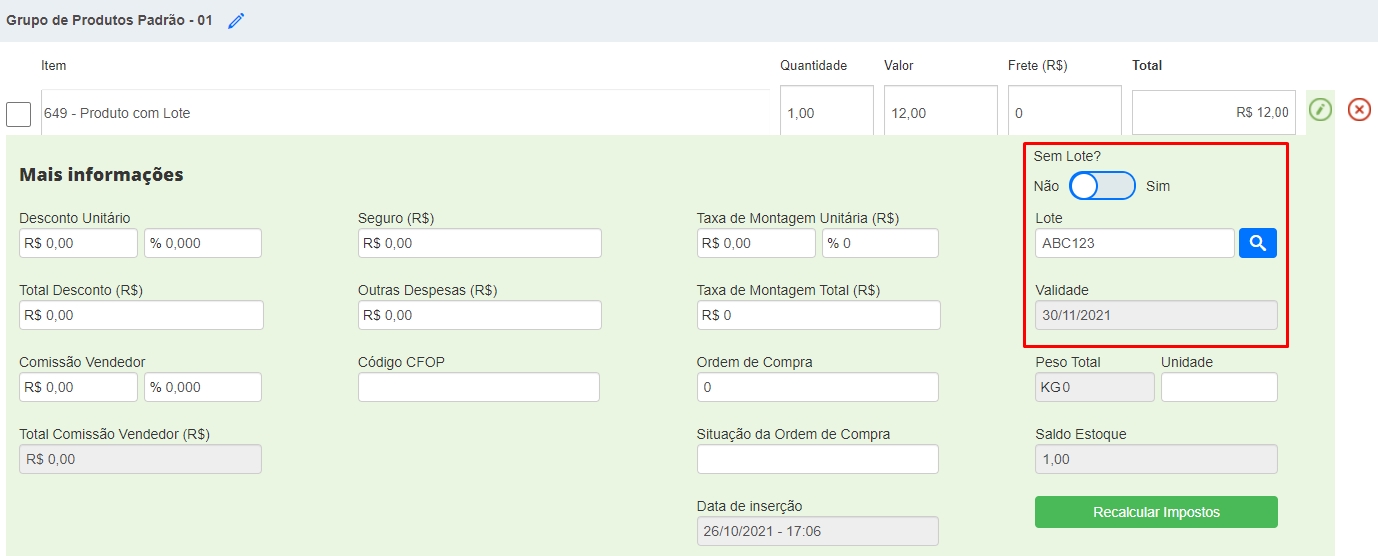Screen dimensions: 1378x556
Task: Edit the Outras Despesas (R$) field
Action: 479,315
